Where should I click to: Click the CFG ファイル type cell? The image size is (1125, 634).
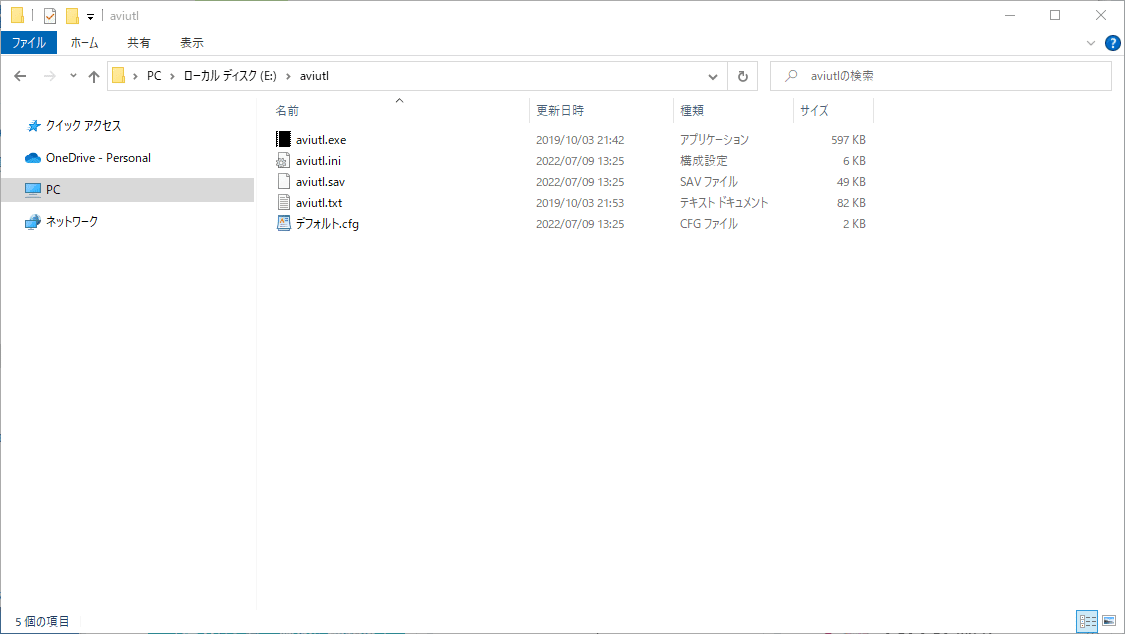pos(709,224)
